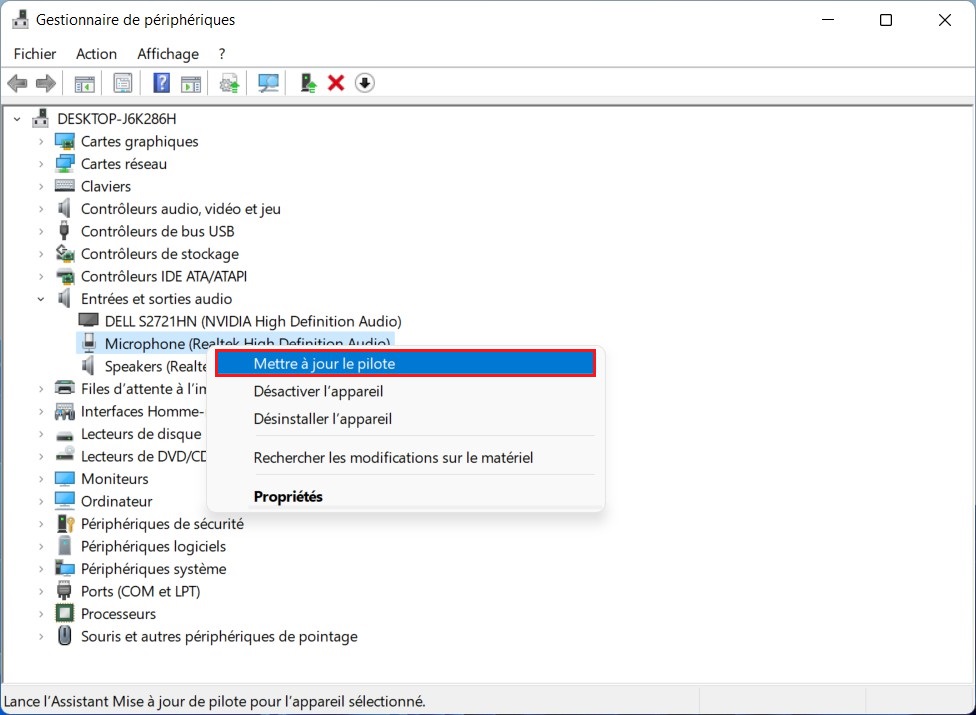Click the Back arrow in toolbar
976x715 pixels.
coord(17,83)
